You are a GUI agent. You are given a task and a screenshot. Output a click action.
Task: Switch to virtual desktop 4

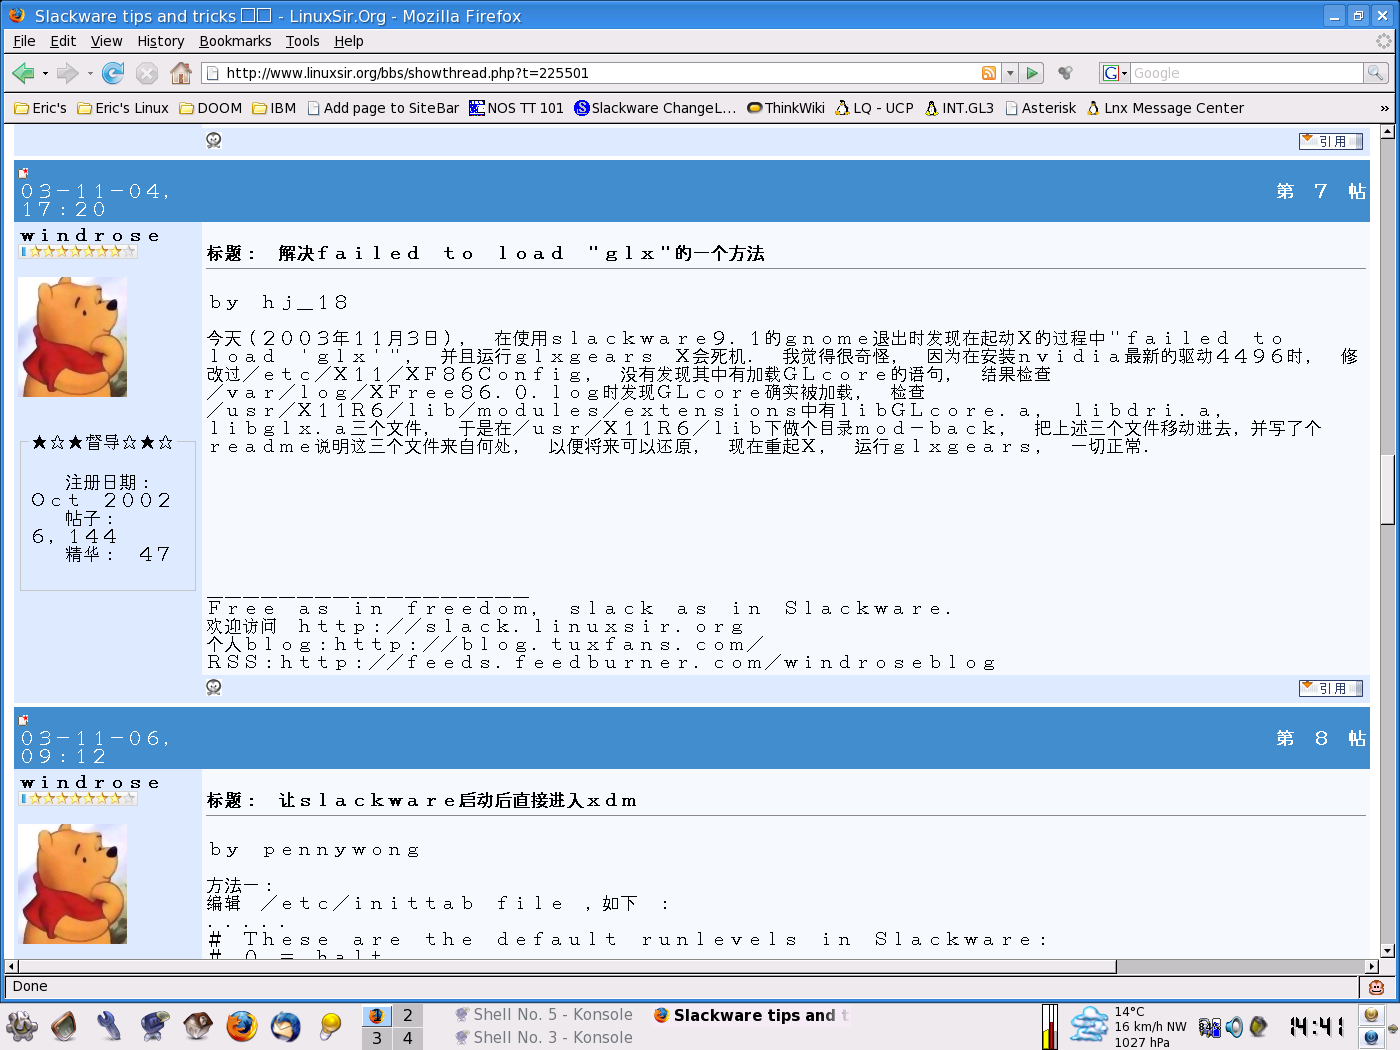pos(407,1038)
